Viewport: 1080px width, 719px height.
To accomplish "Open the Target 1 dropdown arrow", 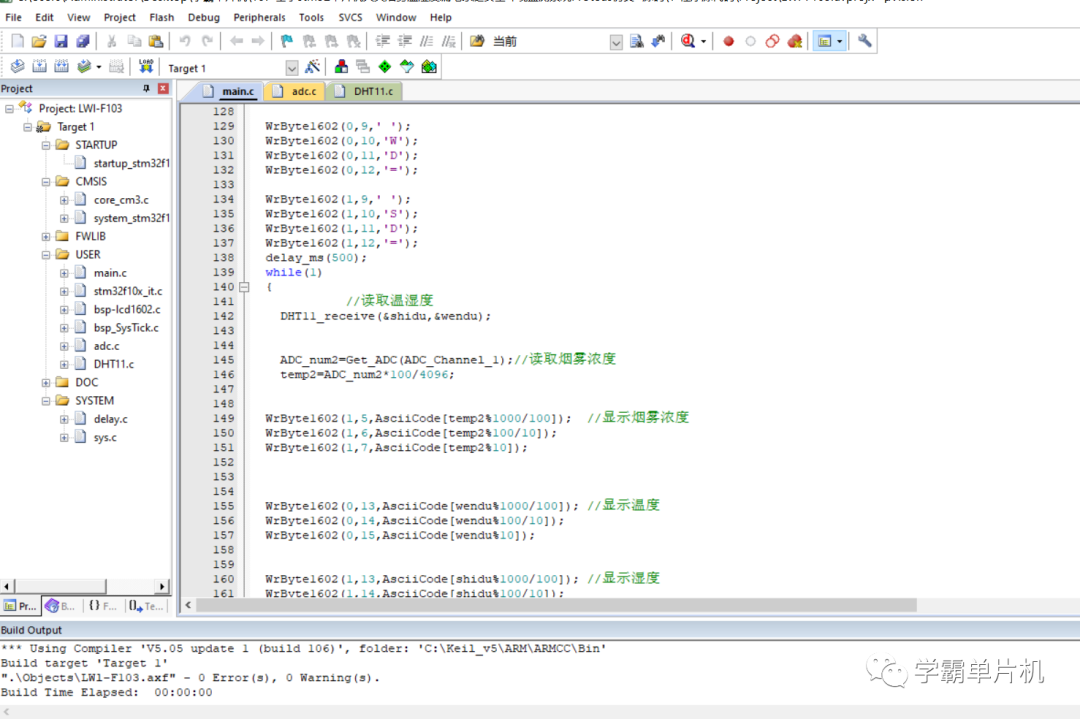I will tap(291, 67).
